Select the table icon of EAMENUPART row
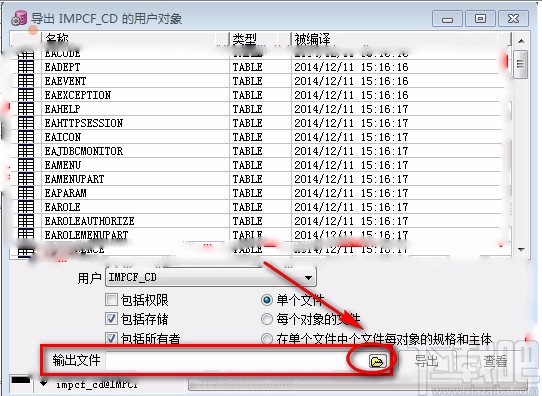The height and width of the screenshot is (396, 542). coord(26,179)
